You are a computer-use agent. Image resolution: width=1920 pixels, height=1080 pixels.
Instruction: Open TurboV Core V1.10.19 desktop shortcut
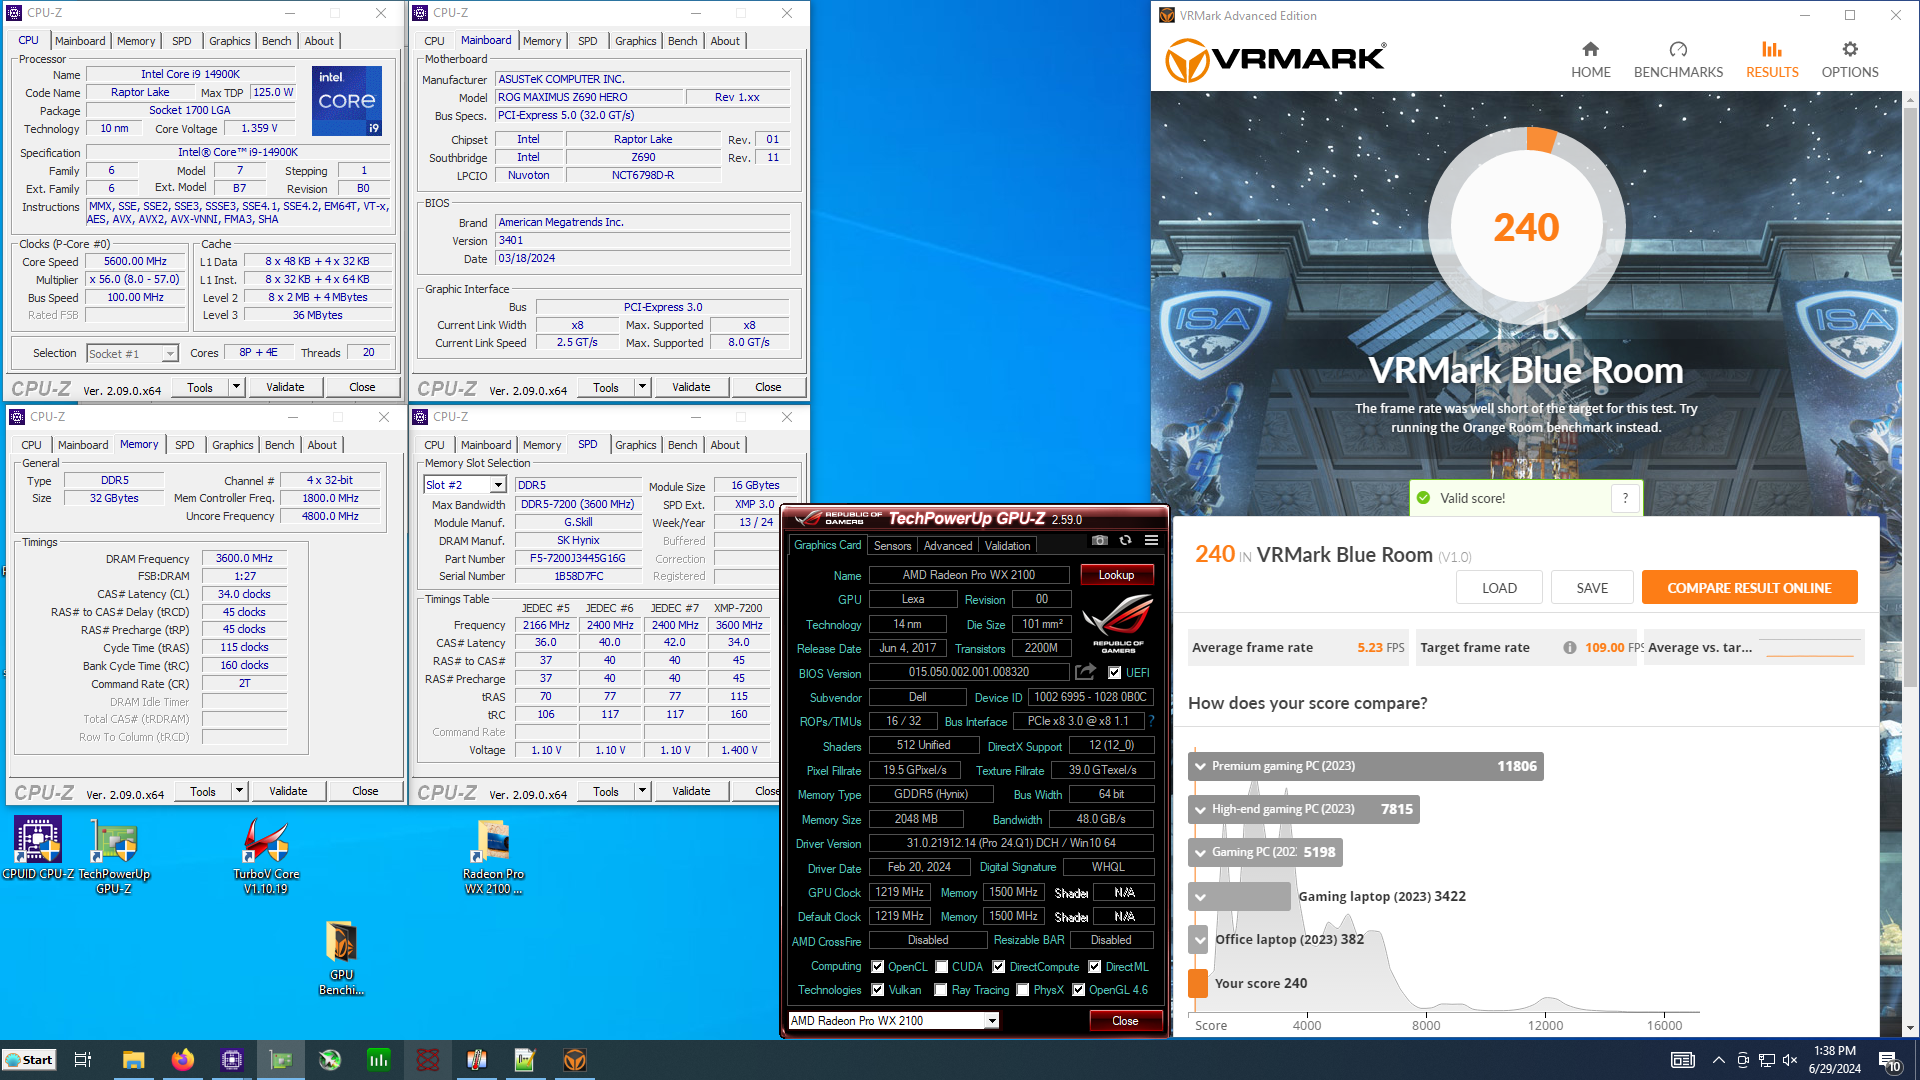click(x=266, y=856)
